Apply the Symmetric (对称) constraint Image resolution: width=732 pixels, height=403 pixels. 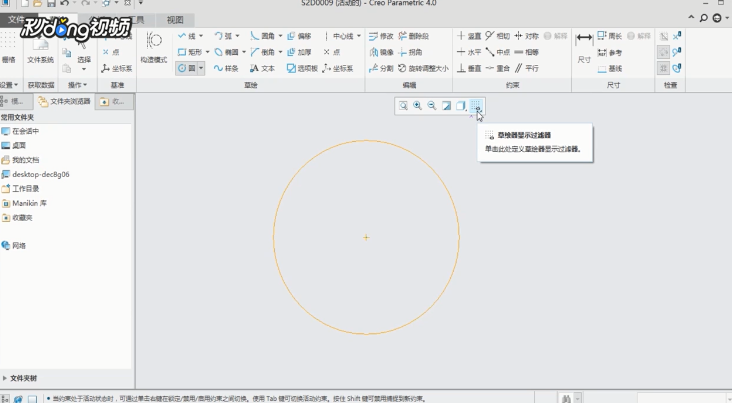527,36
